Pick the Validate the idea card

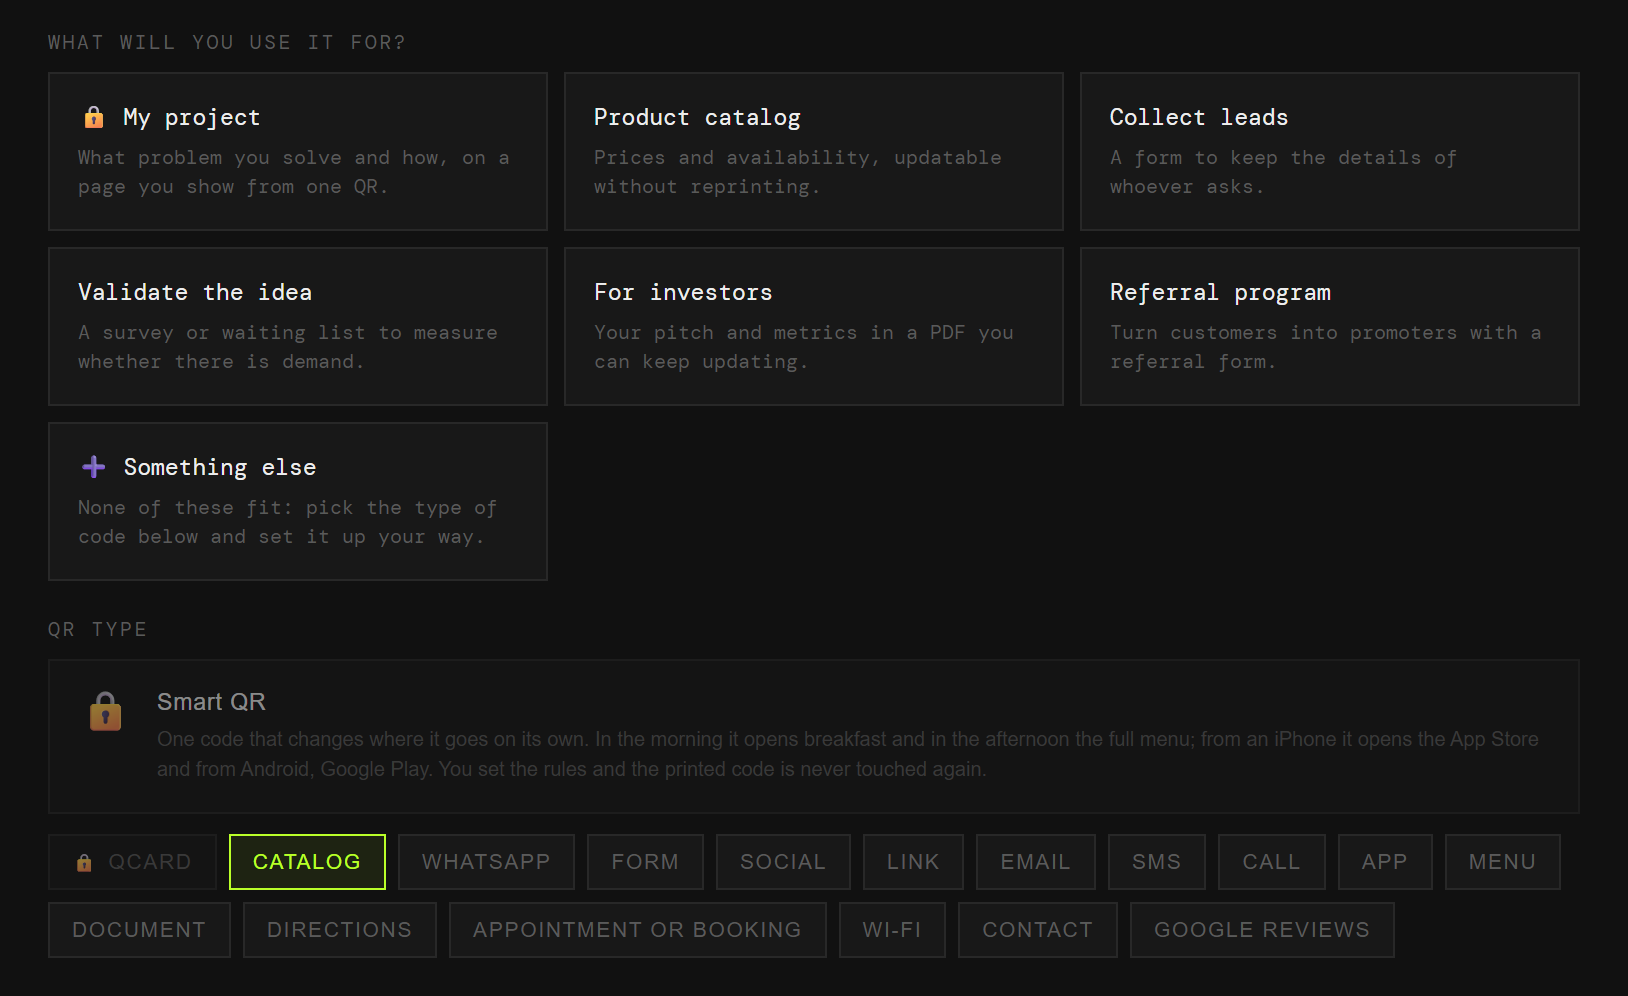point(298,326)
